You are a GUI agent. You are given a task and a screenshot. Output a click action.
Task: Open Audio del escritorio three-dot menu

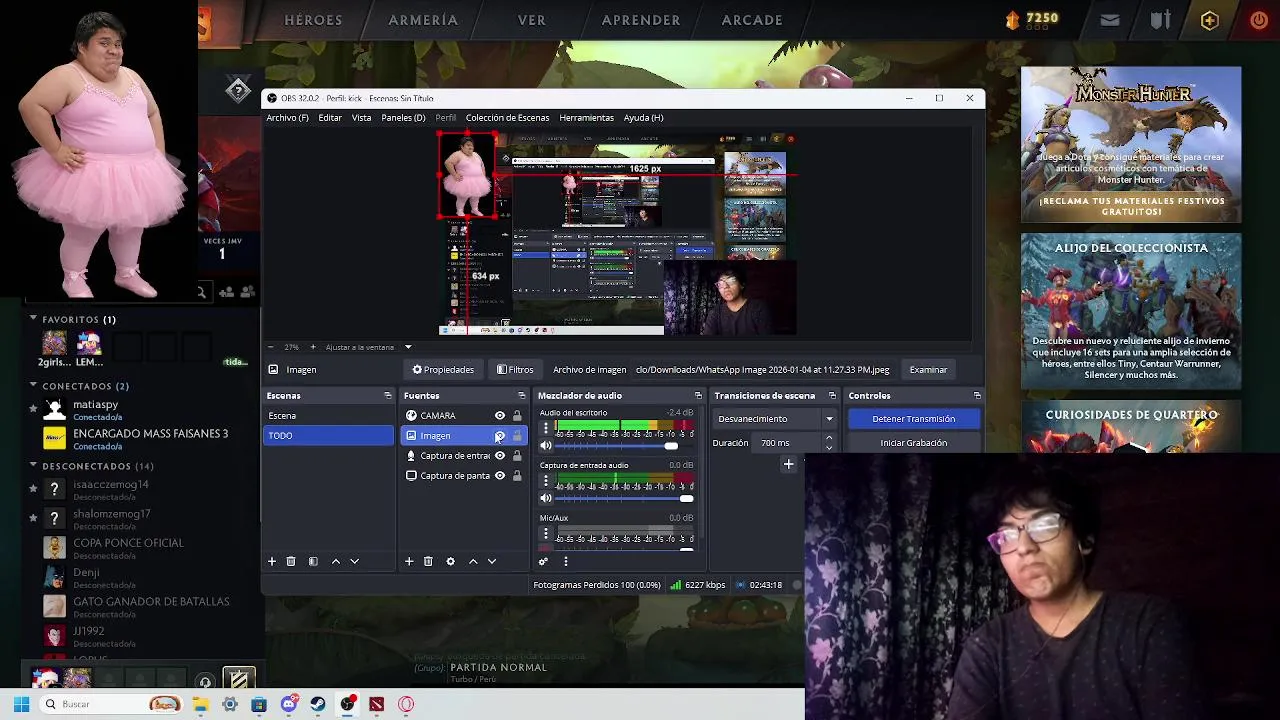click(x=546, y=428)
